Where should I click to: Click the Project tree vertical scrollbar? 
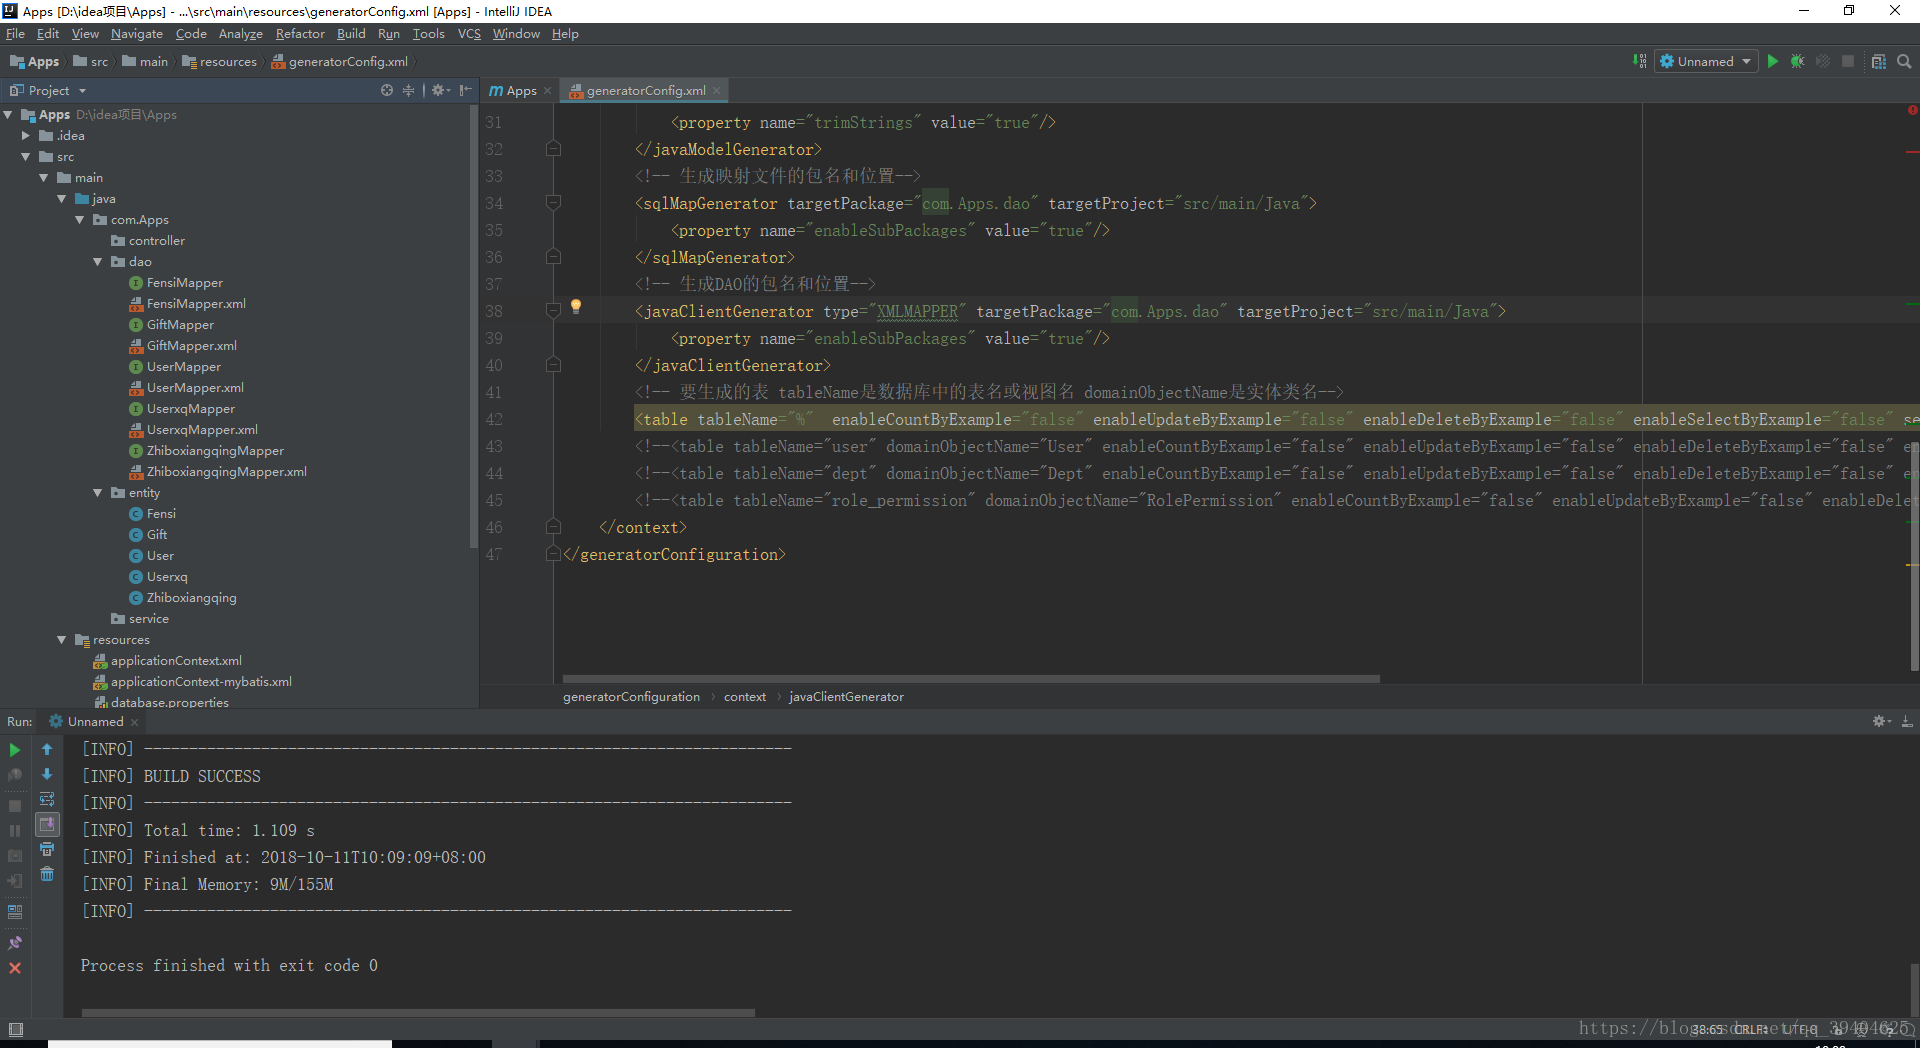tap(473, 325)
